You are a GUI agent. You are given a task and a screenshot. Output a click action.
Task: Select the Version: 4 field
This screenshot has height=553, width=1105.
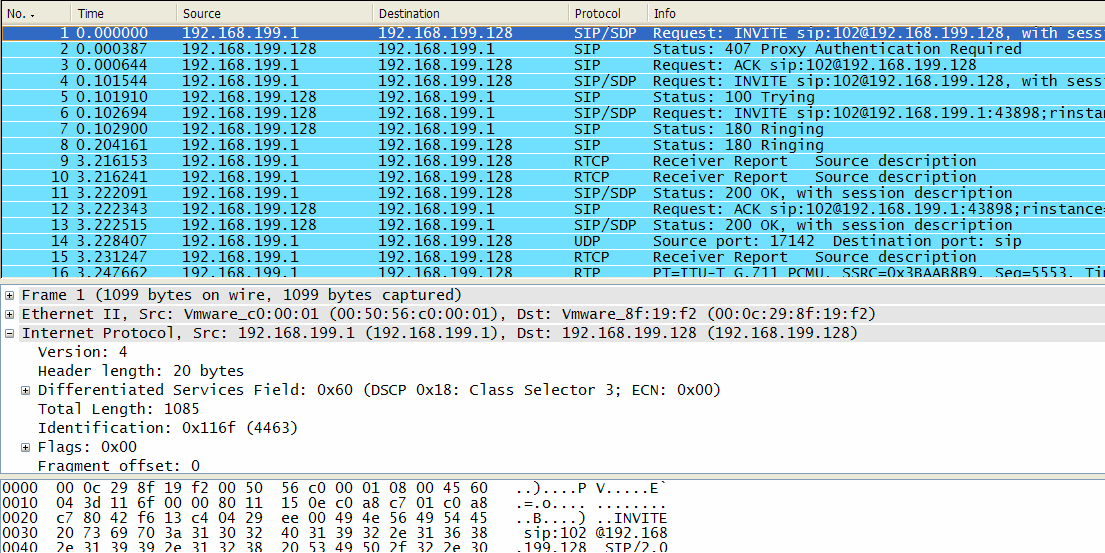82,352
